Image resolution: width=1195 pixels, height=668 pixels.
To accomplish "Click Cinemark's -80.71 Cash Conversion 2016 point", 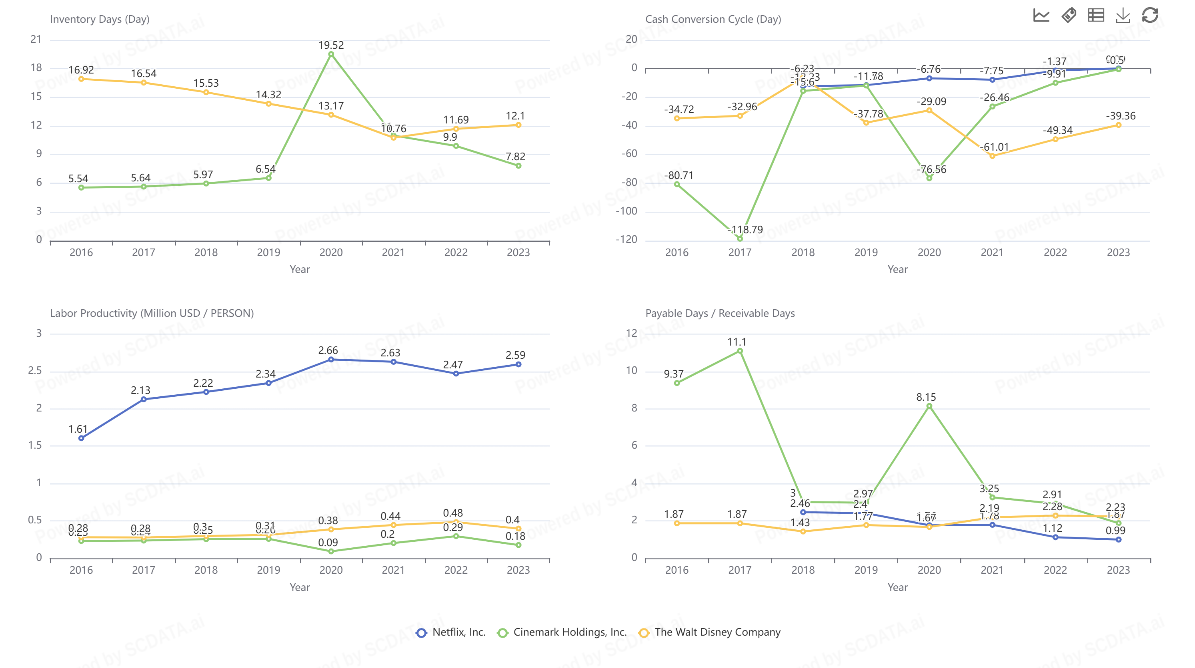I will pos(677,184).
